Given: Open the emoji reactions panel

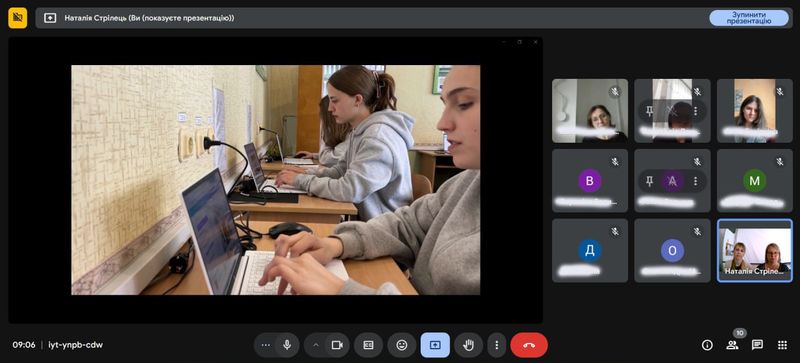Looking at the screenshot, I should click(x=402, y=345).
